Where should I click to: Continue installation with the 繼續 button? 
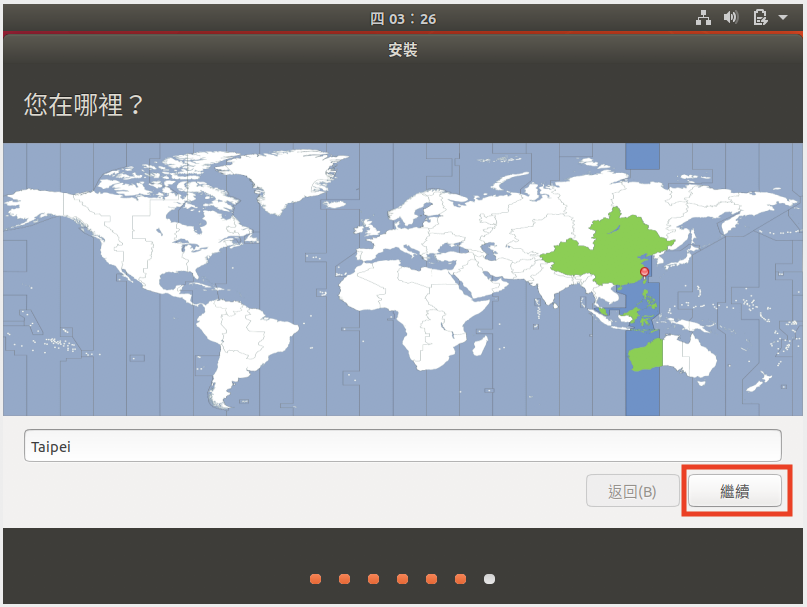(734, 491)
